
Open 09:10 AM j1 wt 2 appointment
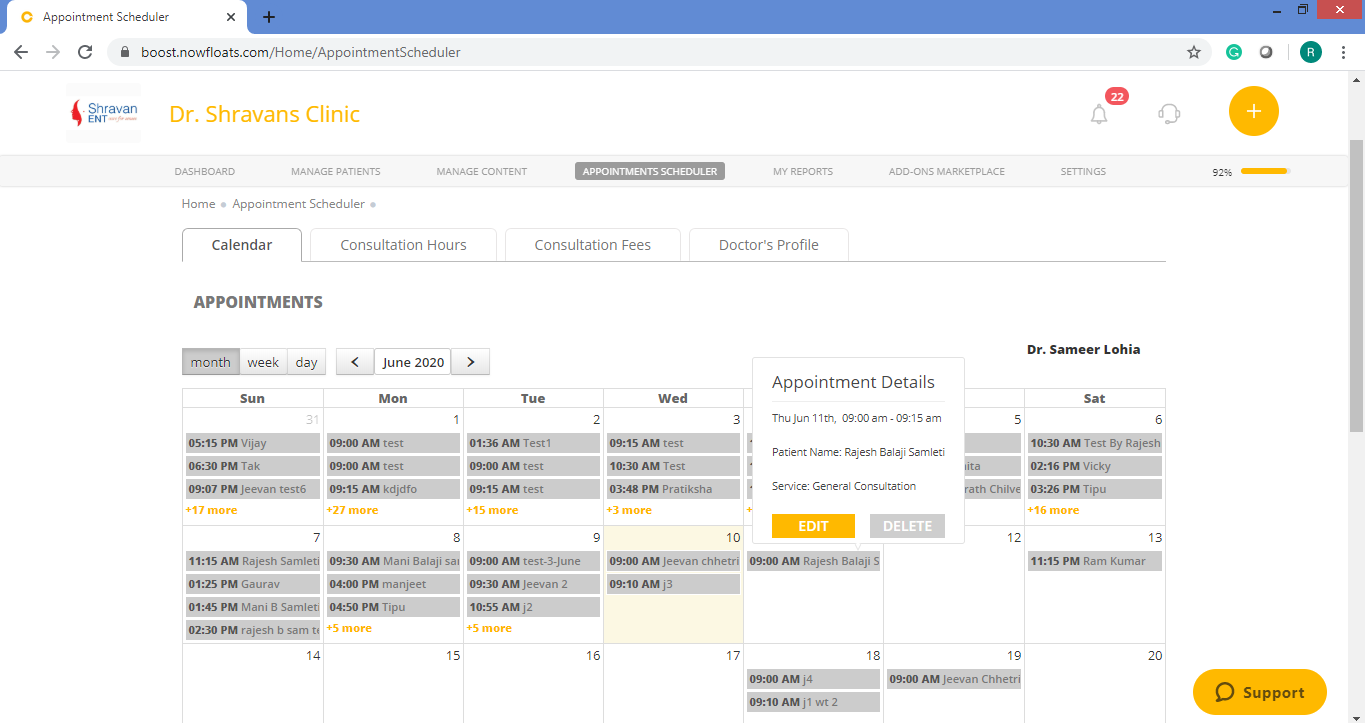(x=814, y=702)
